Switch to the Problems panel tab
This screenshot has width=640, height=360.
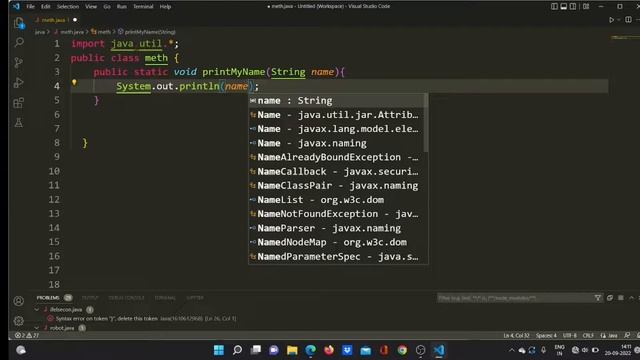[54, 298]
